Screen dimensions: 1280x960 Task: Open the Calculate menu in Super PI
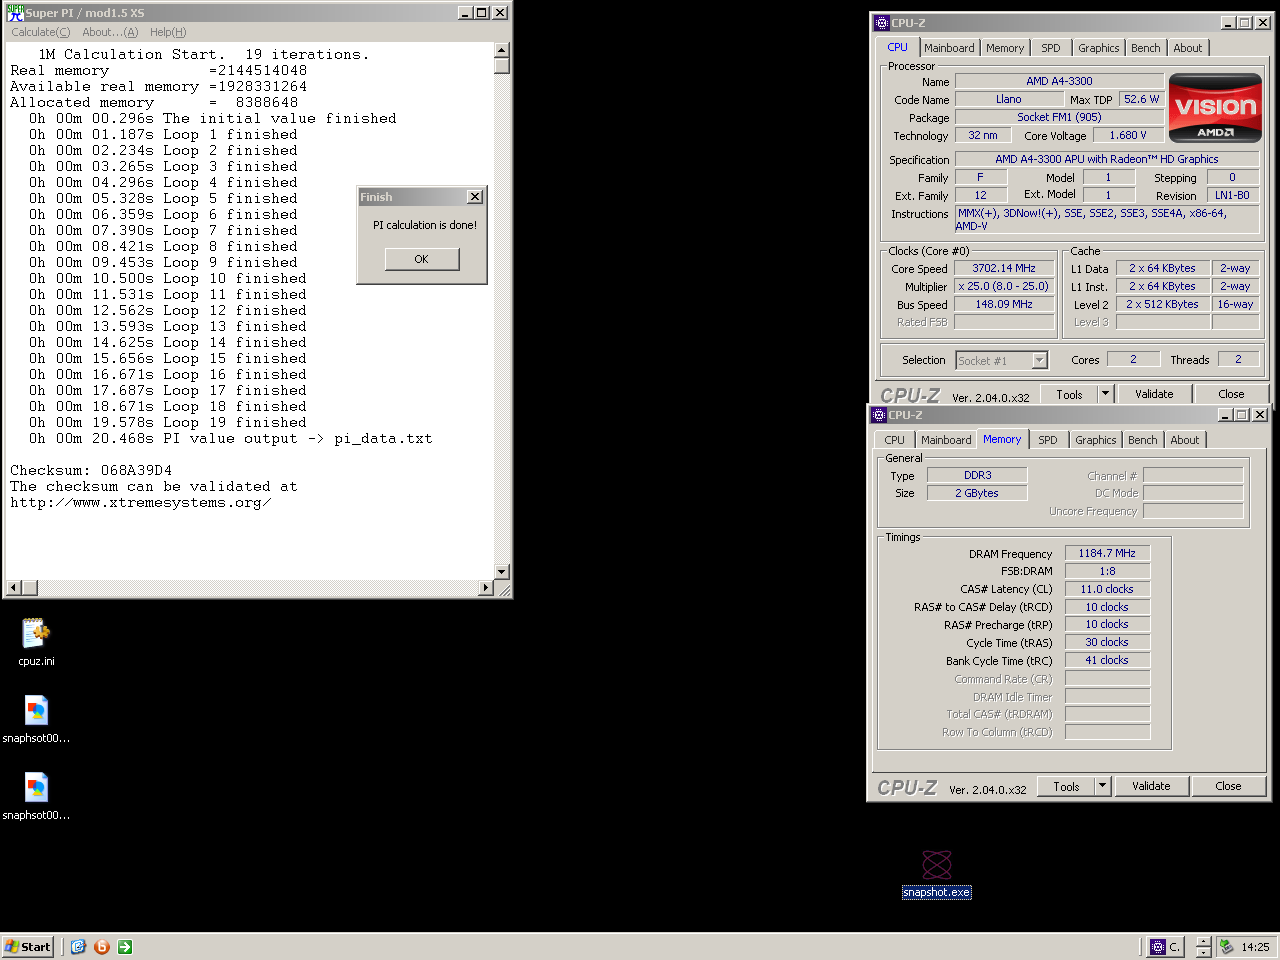click(x=41, y=32)
